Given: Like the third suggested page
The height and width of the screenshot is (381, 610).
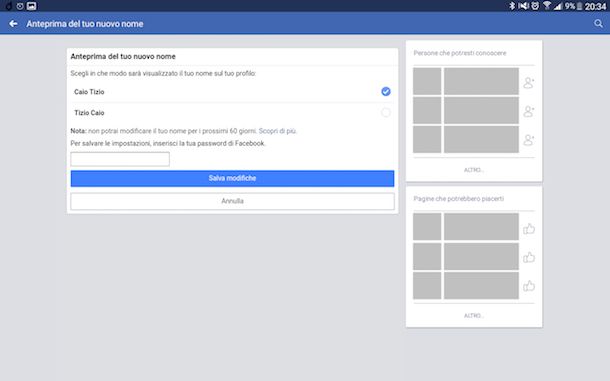Looking at the screenshot, I should point(529,286).
